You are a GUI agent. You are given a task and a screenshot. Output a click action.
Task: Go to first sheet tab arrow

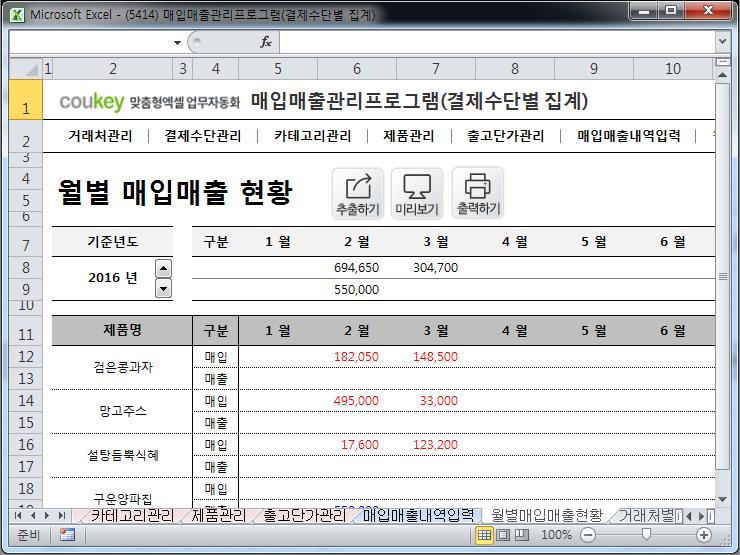[18, 515]
